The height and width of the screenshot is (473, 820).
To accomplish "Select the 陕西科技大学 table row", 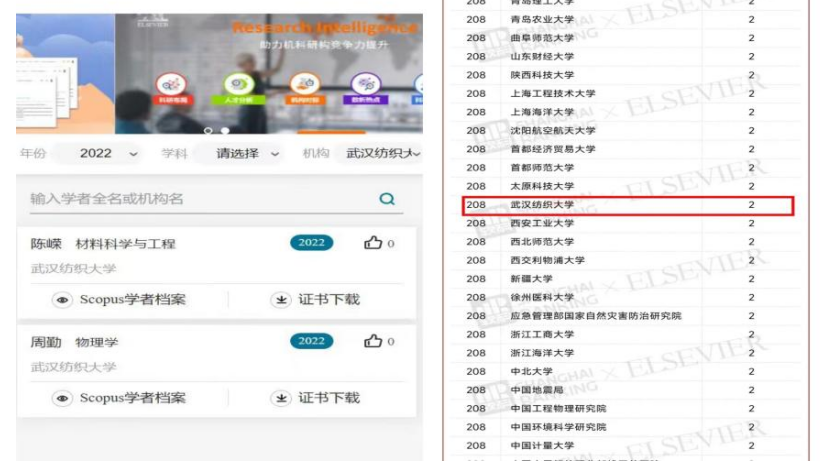I will tap(627, 75).
